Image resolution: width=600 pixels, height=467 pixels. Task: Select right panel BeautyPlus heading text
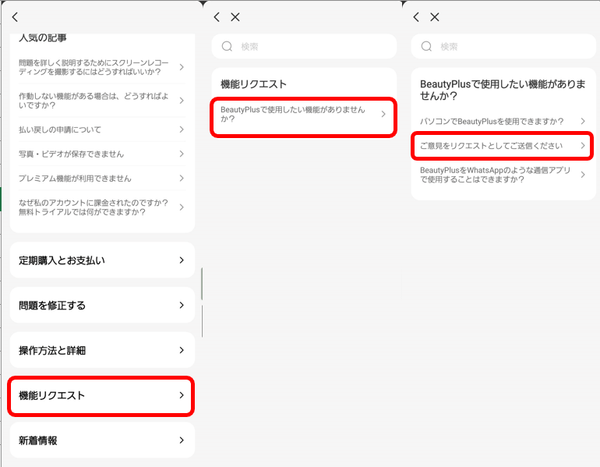click(502, 90)
